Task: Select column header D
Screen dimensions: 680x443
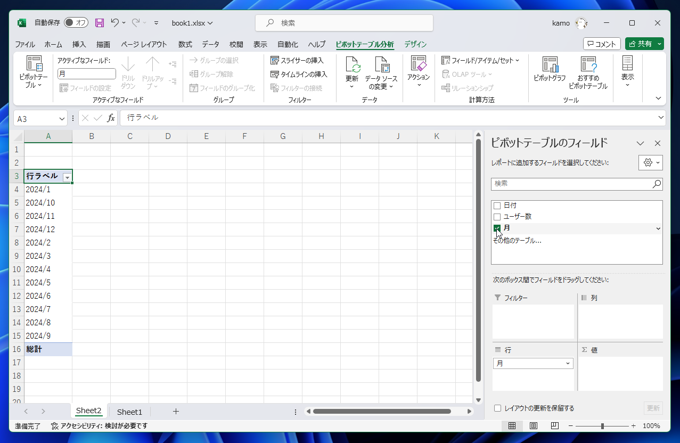Action: (x=168, y=136)
